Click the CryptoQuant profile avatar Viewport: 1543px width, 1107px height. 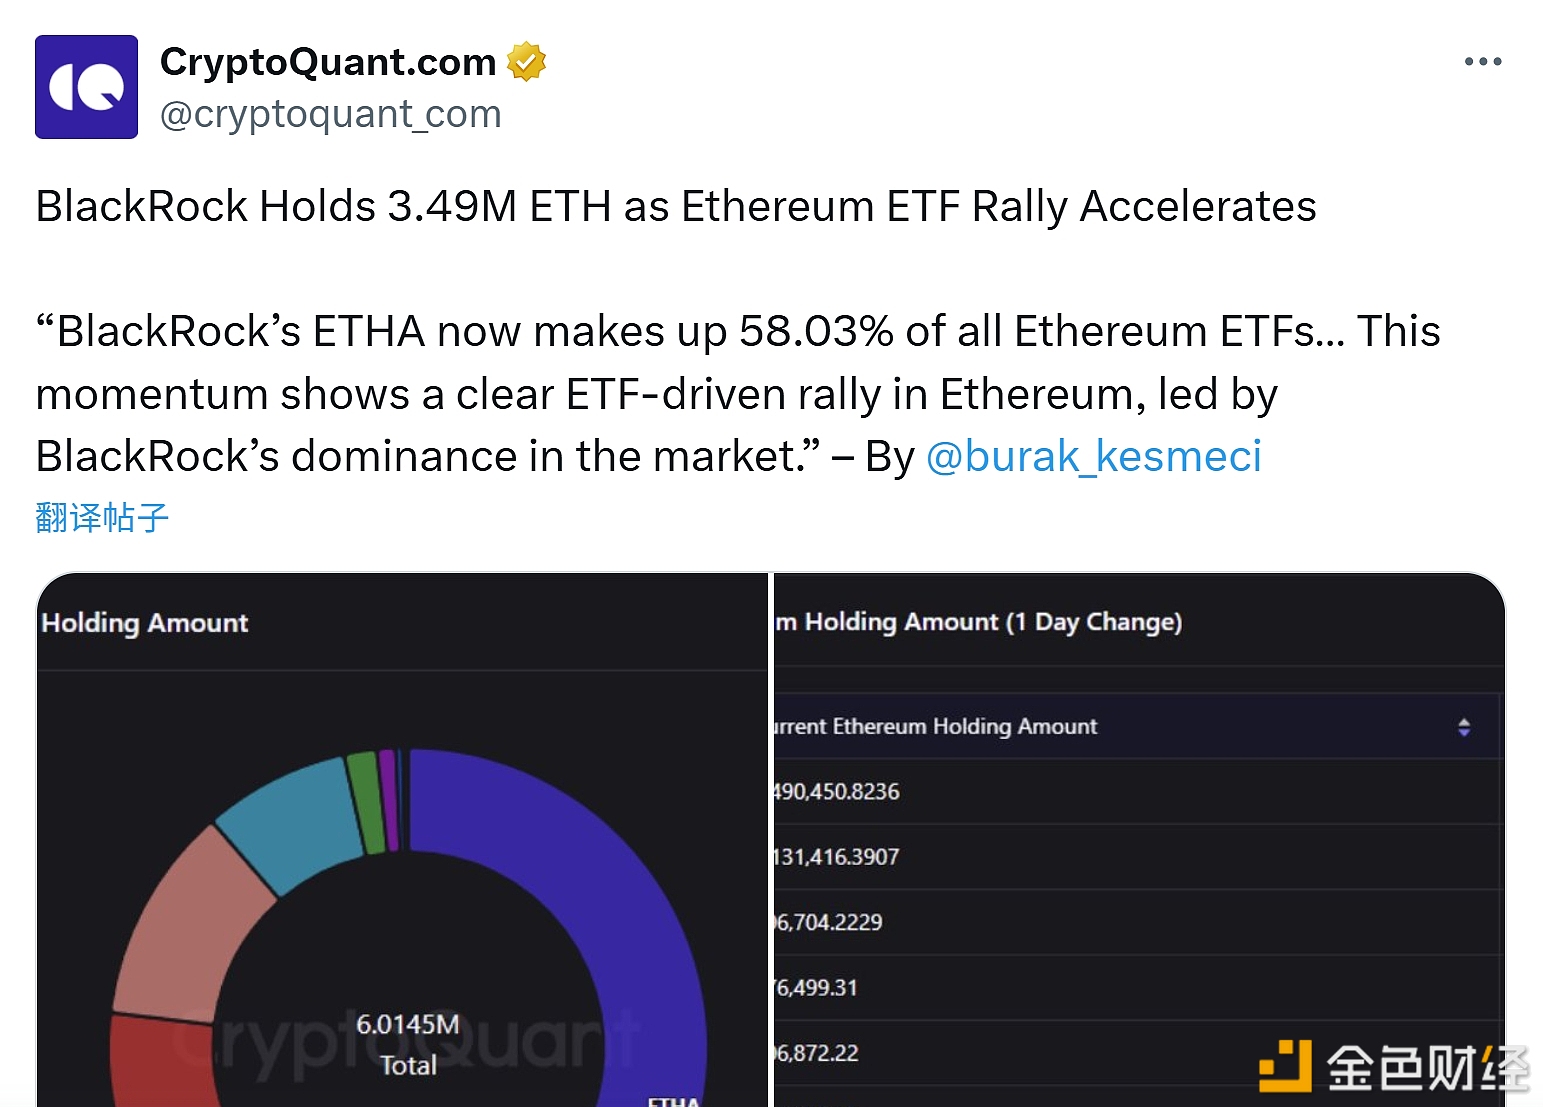click(86, 87)
